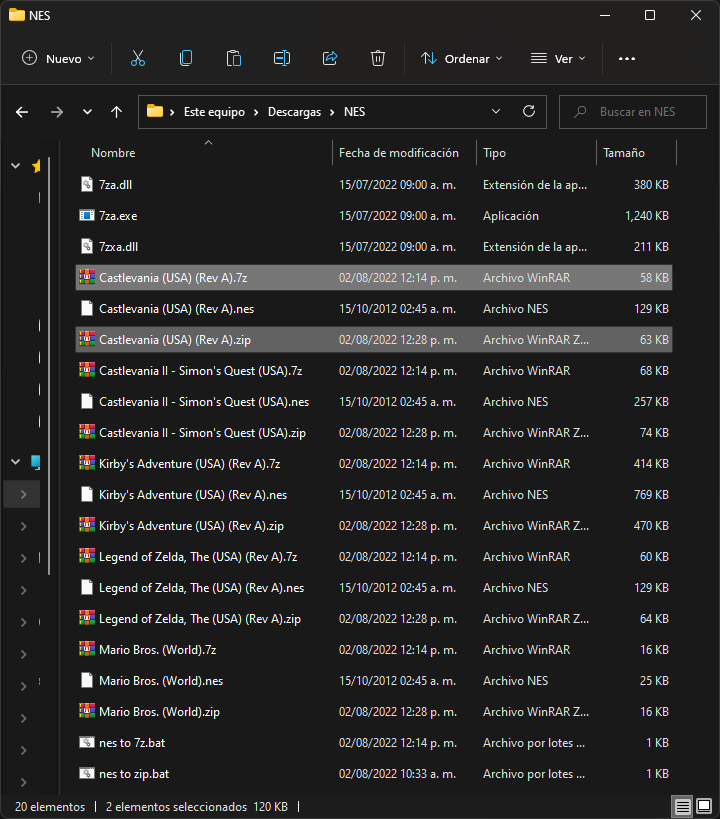Click the file icon of 7zxa.dll

tap(87, 247)
